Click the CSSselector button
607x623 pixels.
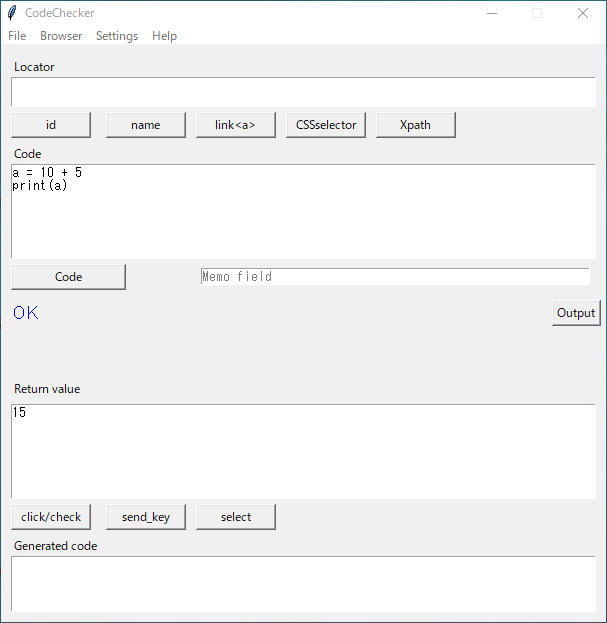[326, 125]
